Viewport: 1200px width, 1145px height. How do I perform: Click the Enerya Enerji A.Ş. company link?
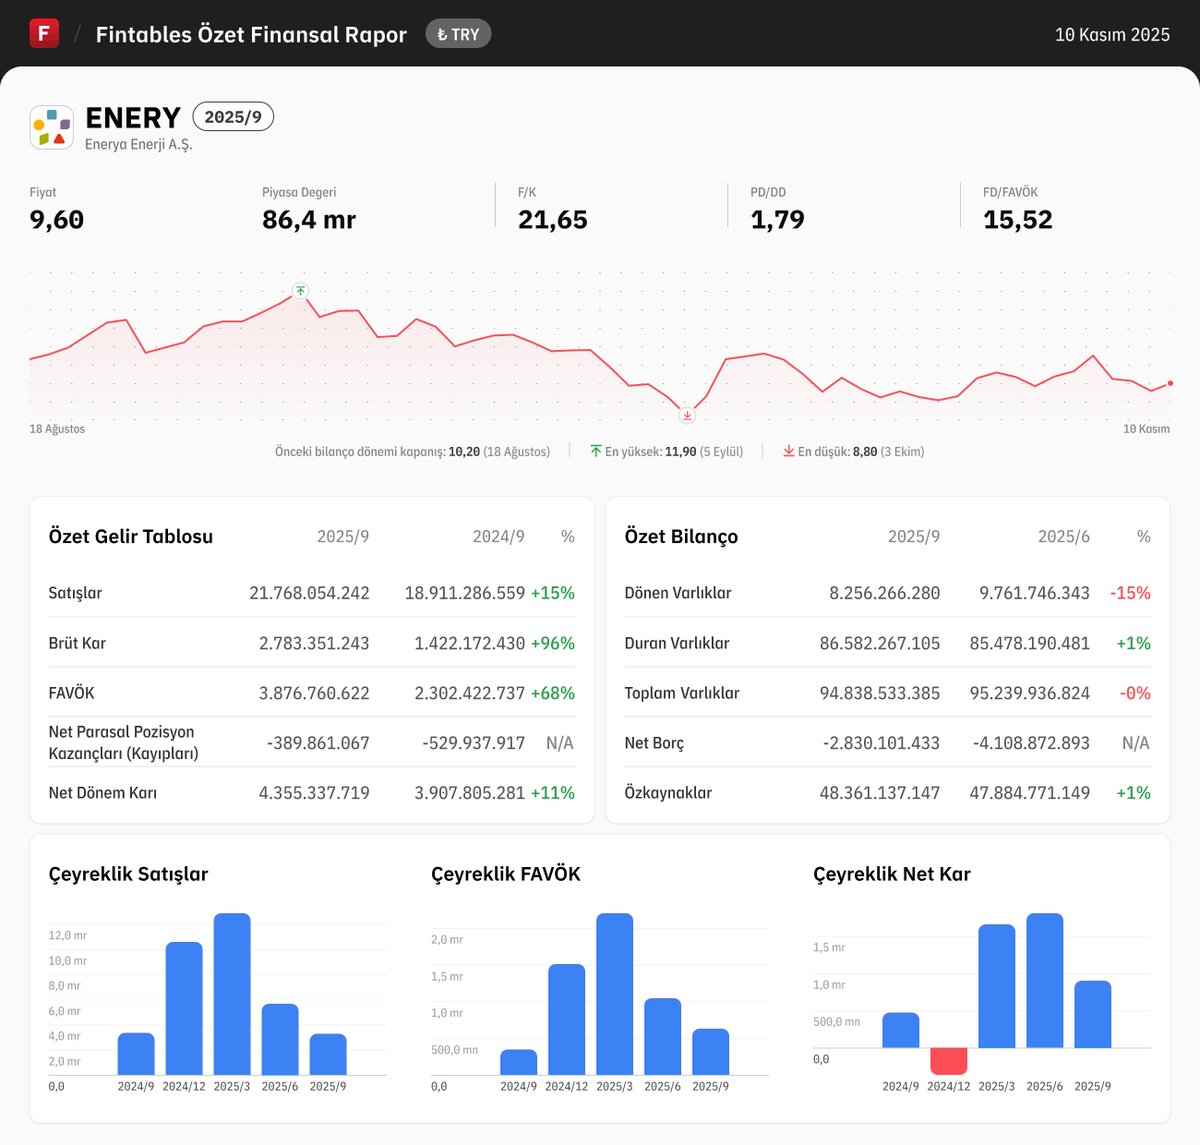point(139,143)
